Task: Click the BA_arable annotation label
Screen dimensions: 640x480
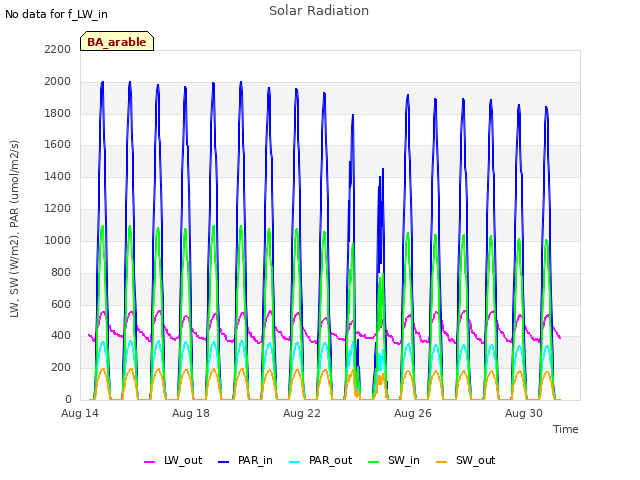Action: coord(117,42)
